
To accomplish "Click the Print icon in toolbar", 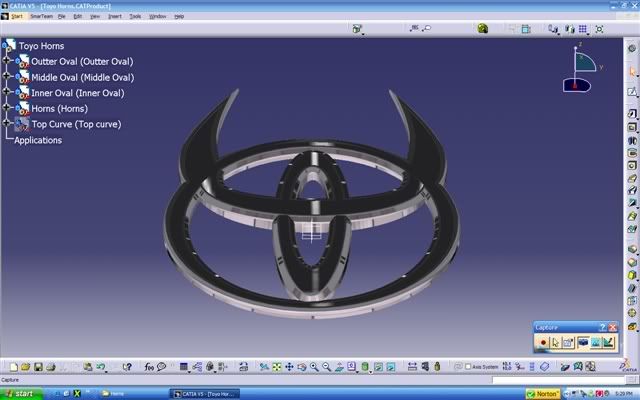I will click(51, 367).
